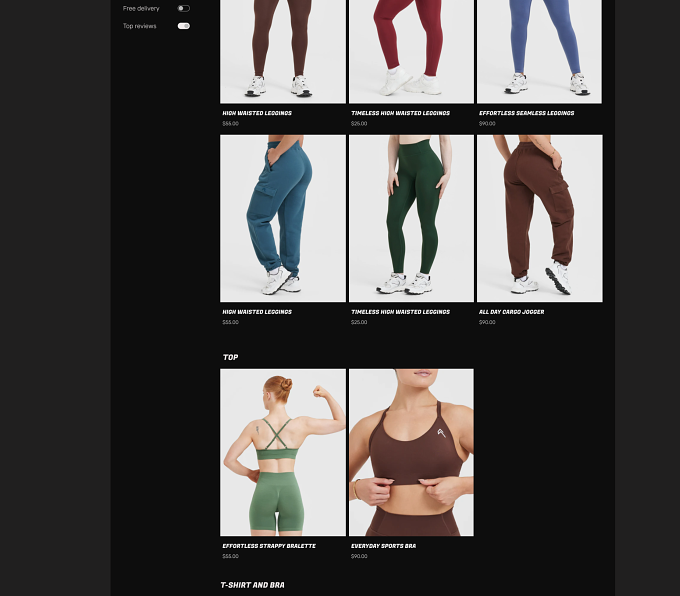This screenshot has height=596, width=680.
Task: Click the All Day Cargo Jogger $90.00 price
Action: point(487,322)
